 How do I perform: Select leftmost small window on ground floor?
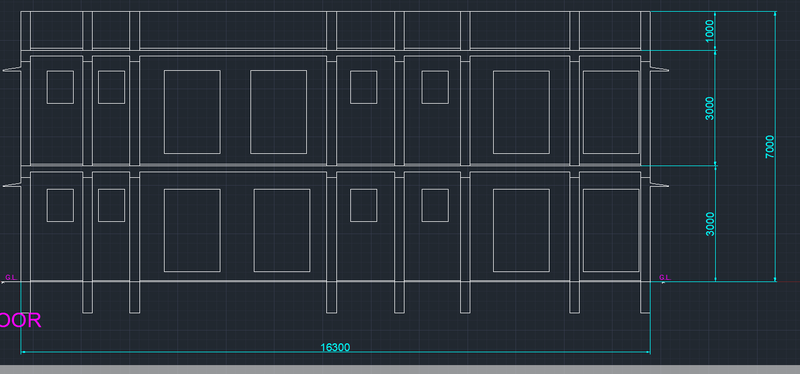[60, 205]
